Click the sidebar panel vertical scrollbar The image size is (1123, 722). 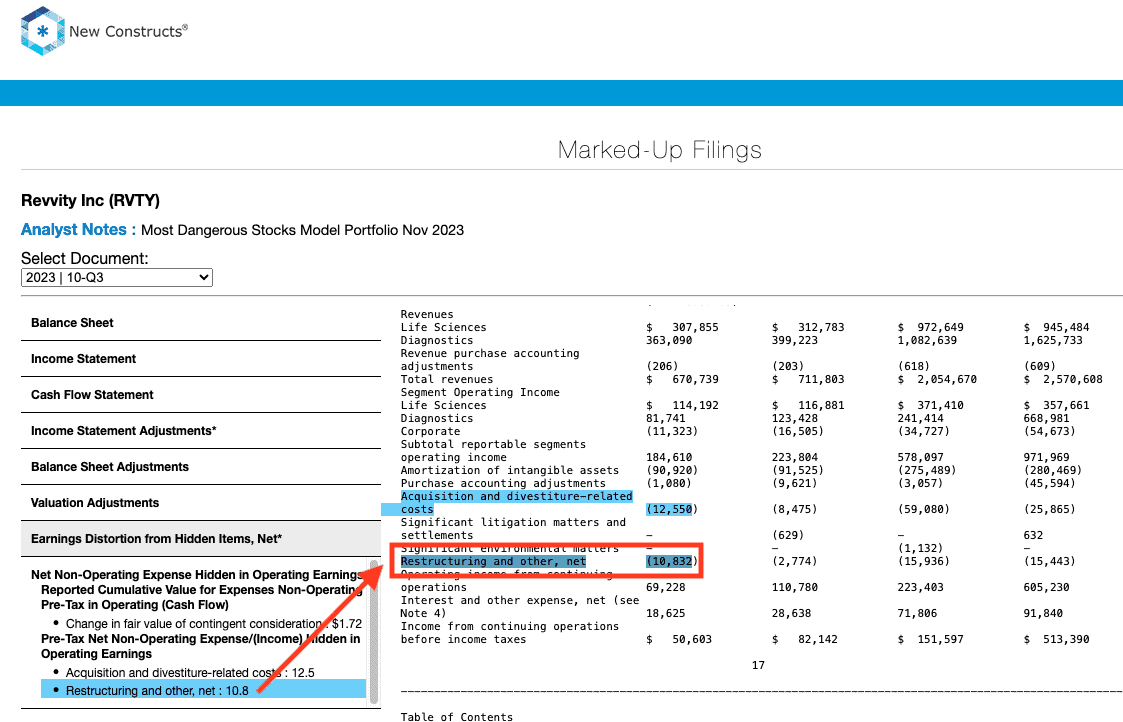pyautogui.click(x=374, y=630)
